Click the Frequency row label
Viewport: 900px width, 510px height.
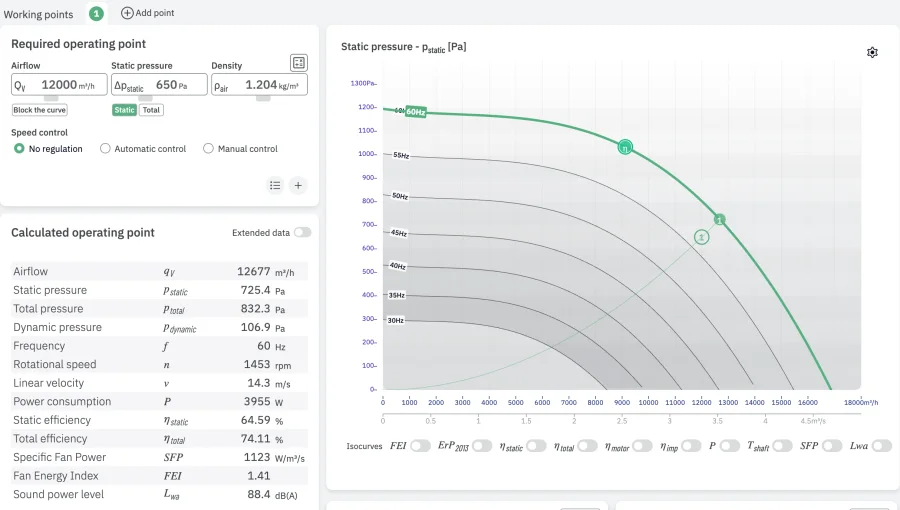[39, 346]
